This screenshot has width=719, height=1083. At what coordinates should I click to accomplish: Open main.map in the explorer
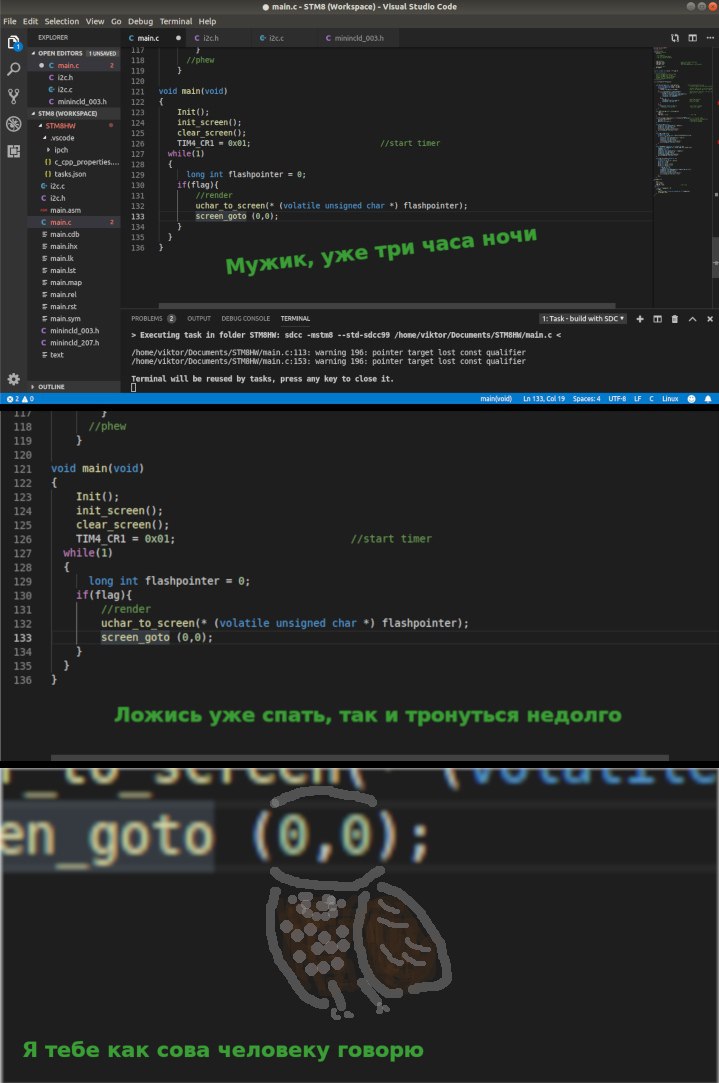74,282
